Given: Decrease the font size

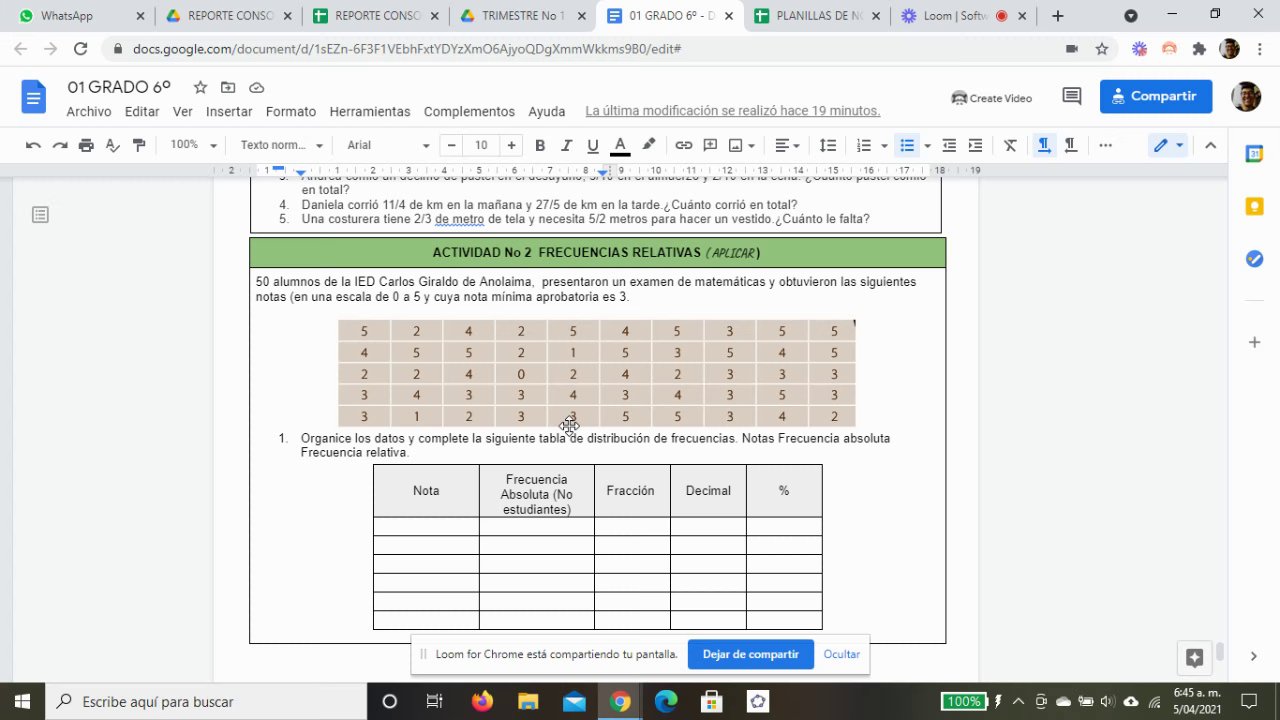Looking at the screenshot, I should (x=451, y=145).
